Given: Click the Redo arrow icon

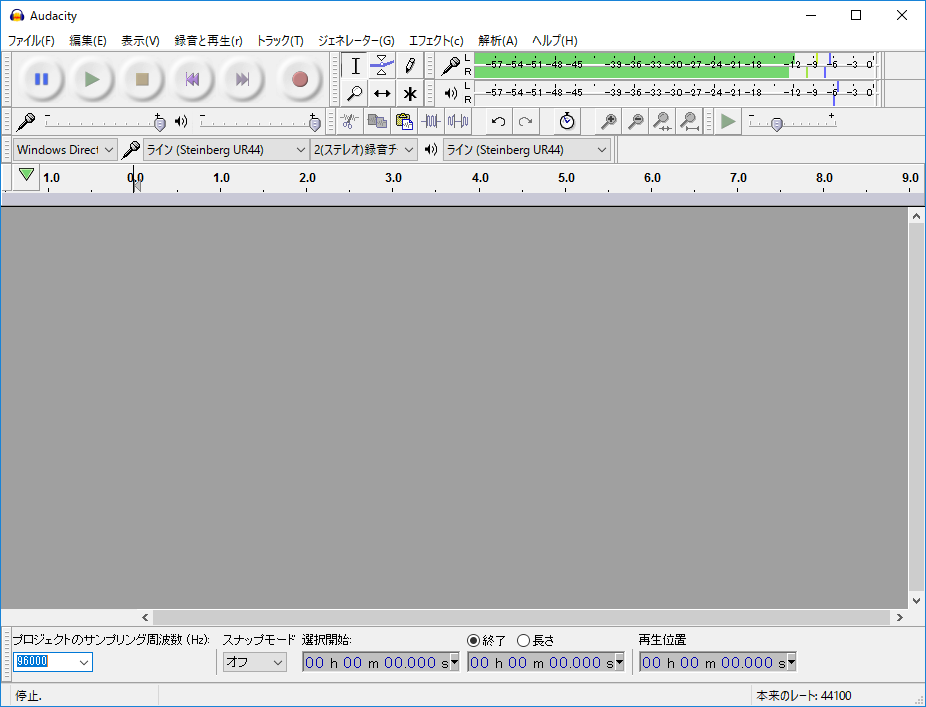Looking at the screenshot, I should pyautogui.click(x=526, y=122).
